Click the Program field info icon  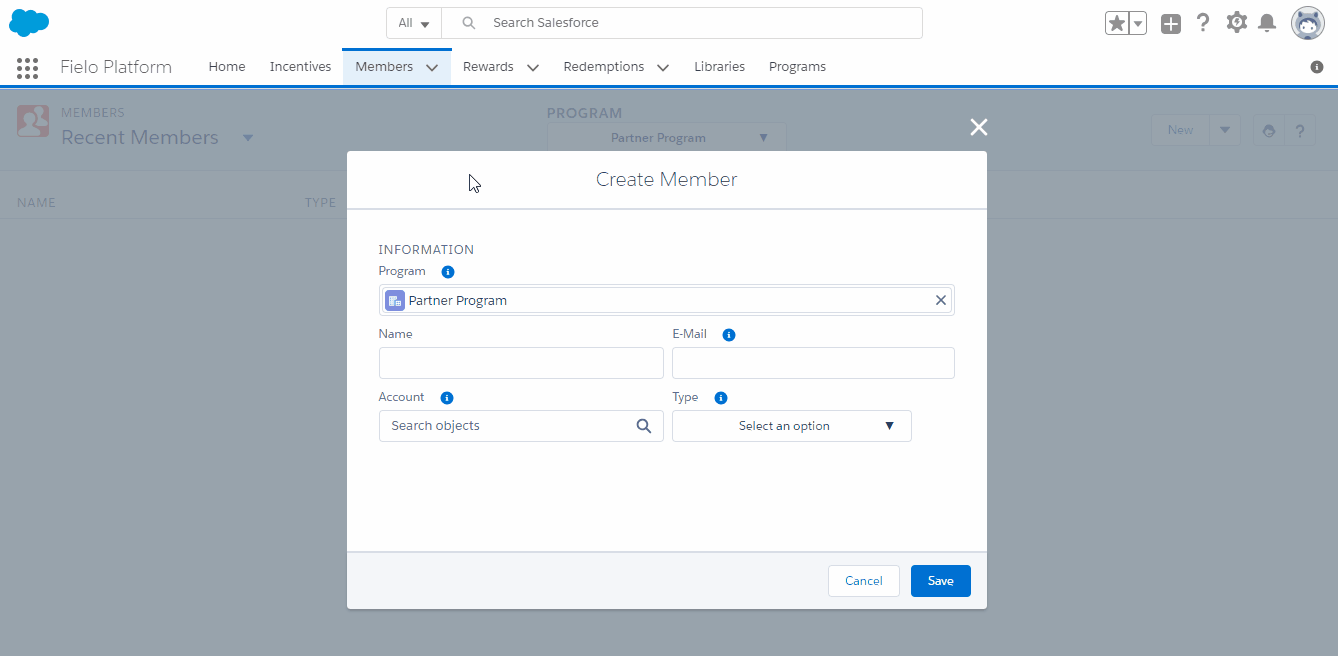tap(448, 272)
